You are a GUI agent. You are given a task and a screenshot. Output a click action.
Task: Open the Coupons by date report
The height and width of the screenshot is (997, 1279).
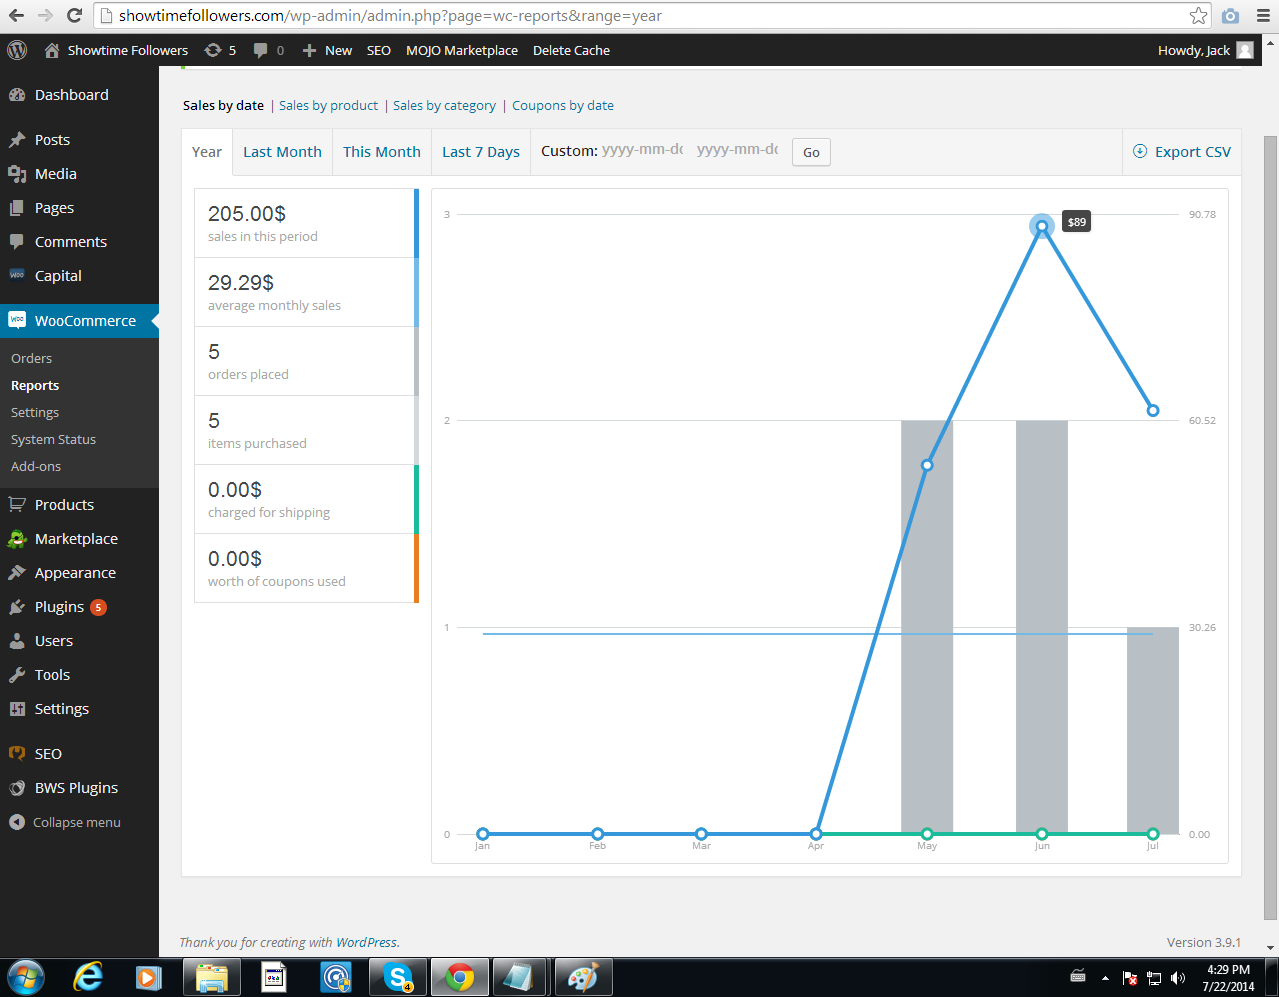pos(563,105)
